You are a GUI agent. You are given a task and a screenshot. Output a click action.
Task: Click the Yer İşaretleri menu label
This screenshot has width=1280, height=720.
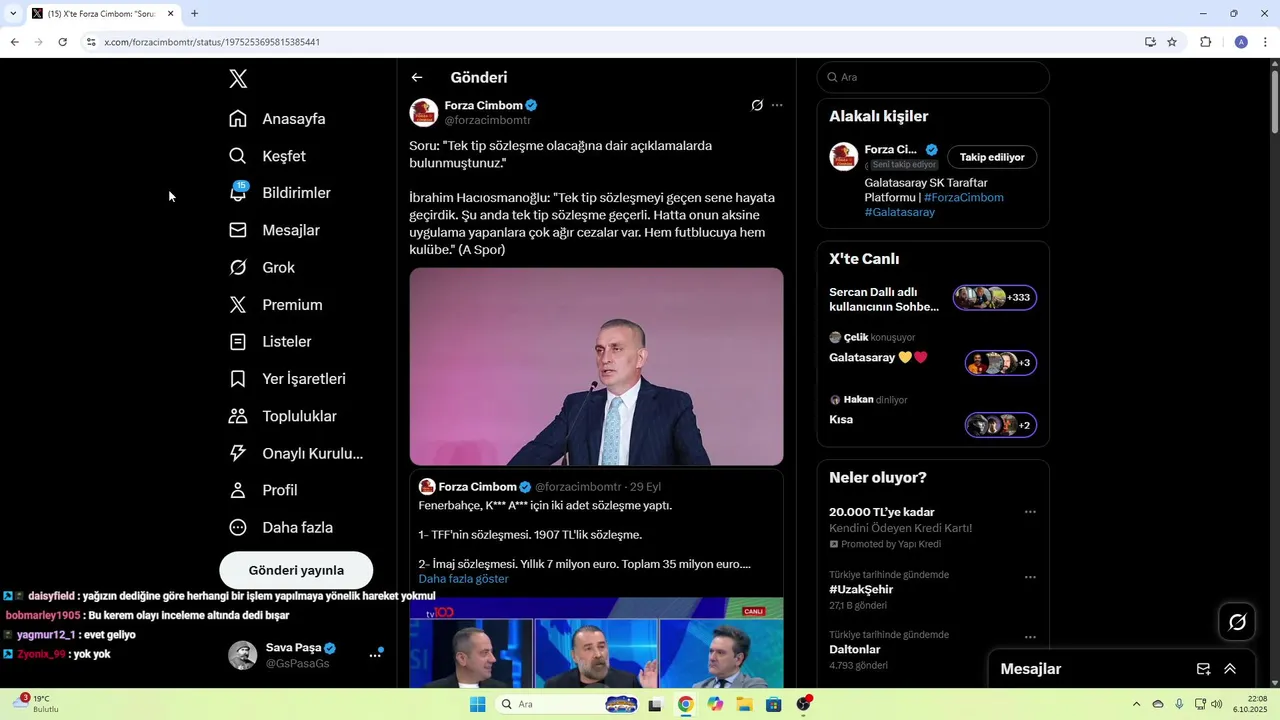(x=304, y=379)
